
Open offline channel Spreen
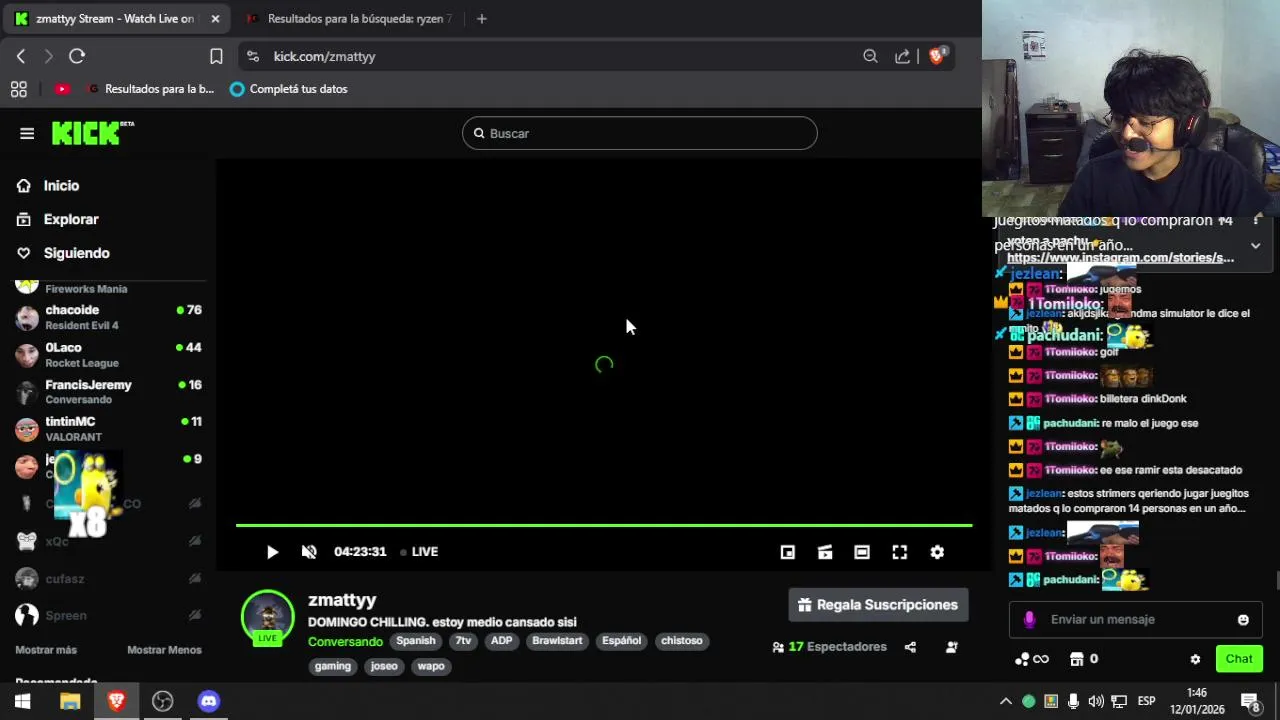coord(108,615)
